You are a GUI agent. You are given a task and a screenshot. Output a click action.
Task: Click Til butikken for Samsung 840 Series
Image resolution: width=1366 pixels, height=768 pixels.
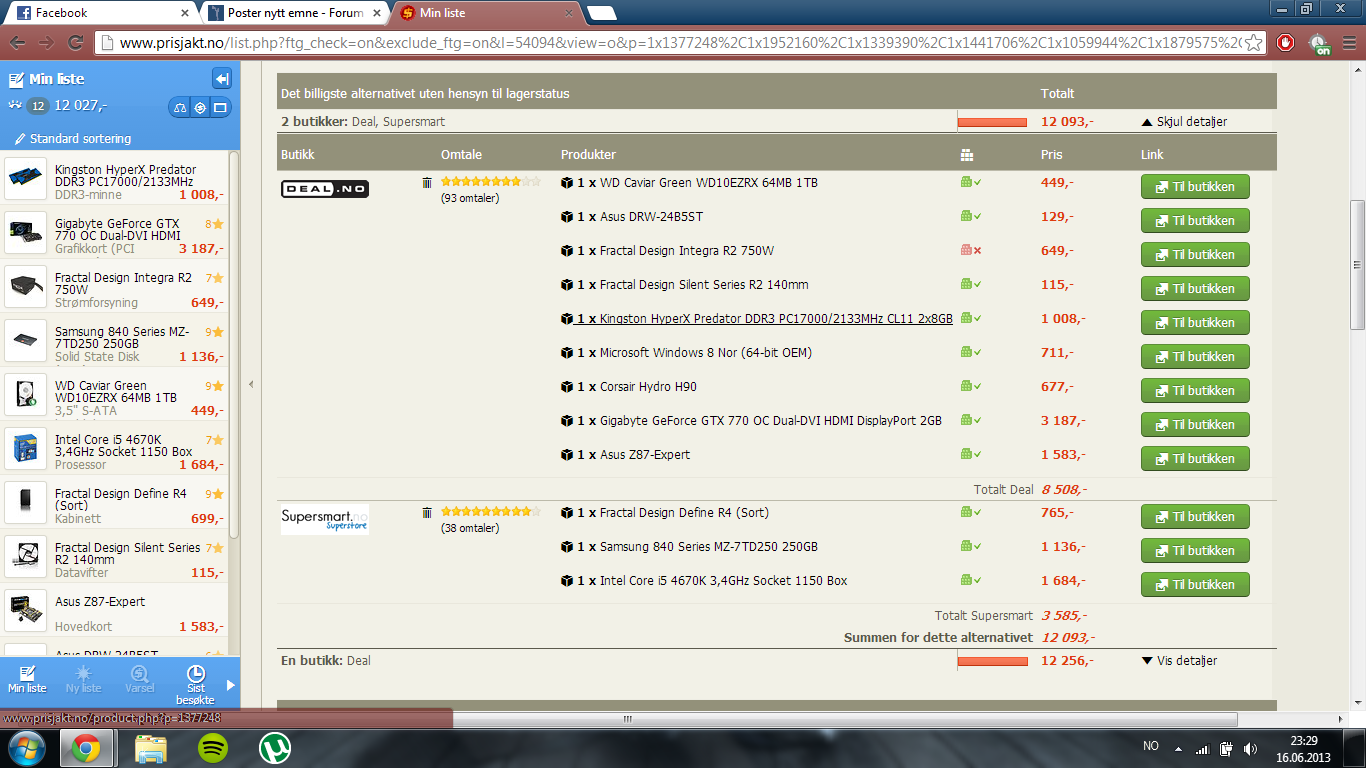click(x=1195, y=551)
